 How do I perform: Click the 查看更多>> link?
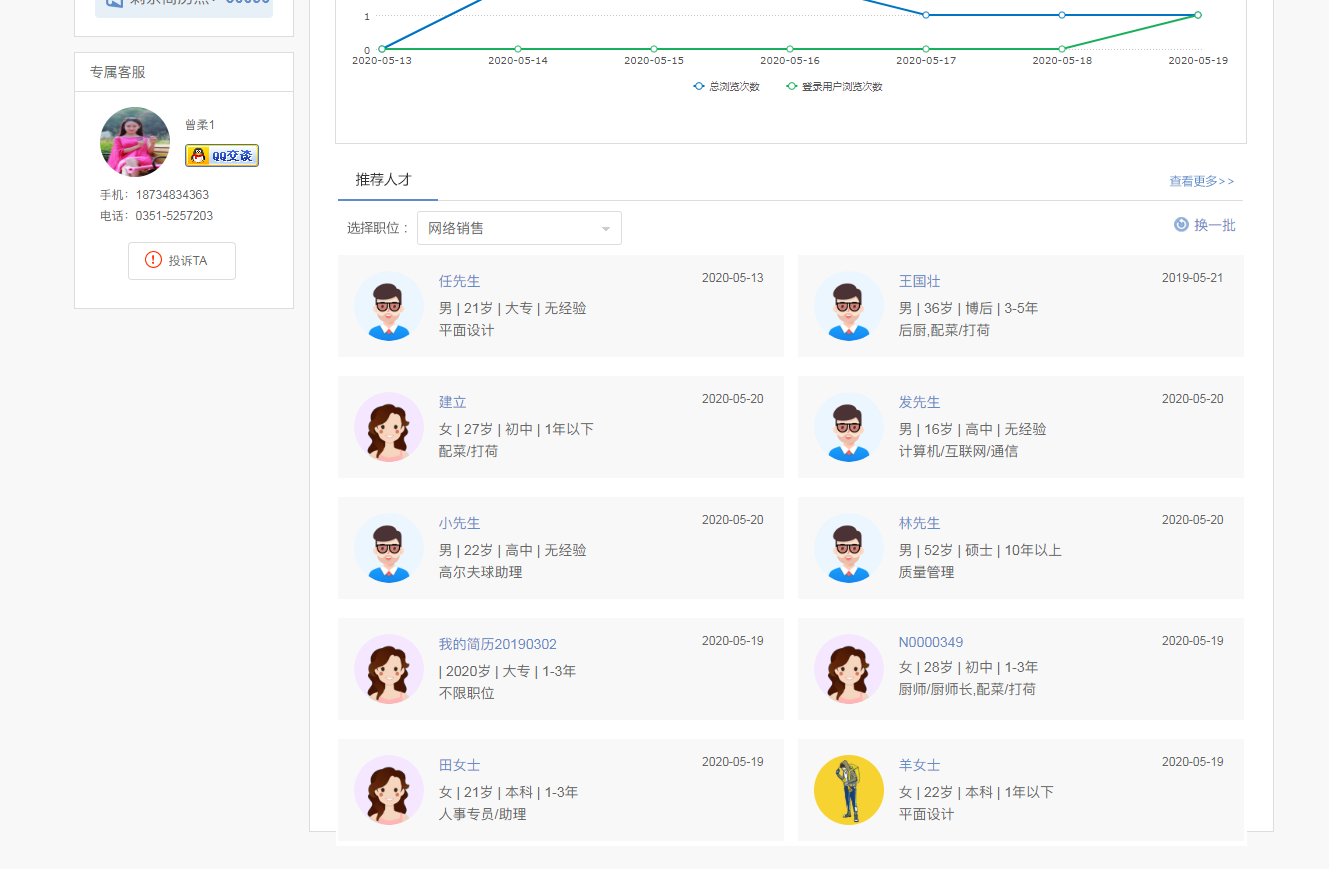[x=1202, y=181]
